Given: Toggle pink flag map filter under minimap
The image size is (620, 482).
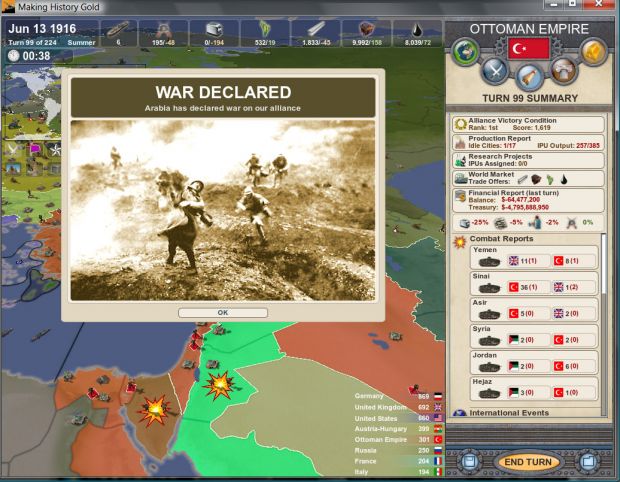Looking at the screenshot, I should tap(34, 149).
